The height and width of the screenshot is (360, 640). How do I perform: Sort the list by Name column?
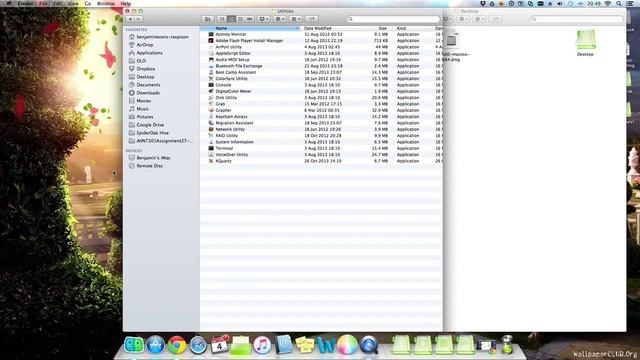pos(250,28)
